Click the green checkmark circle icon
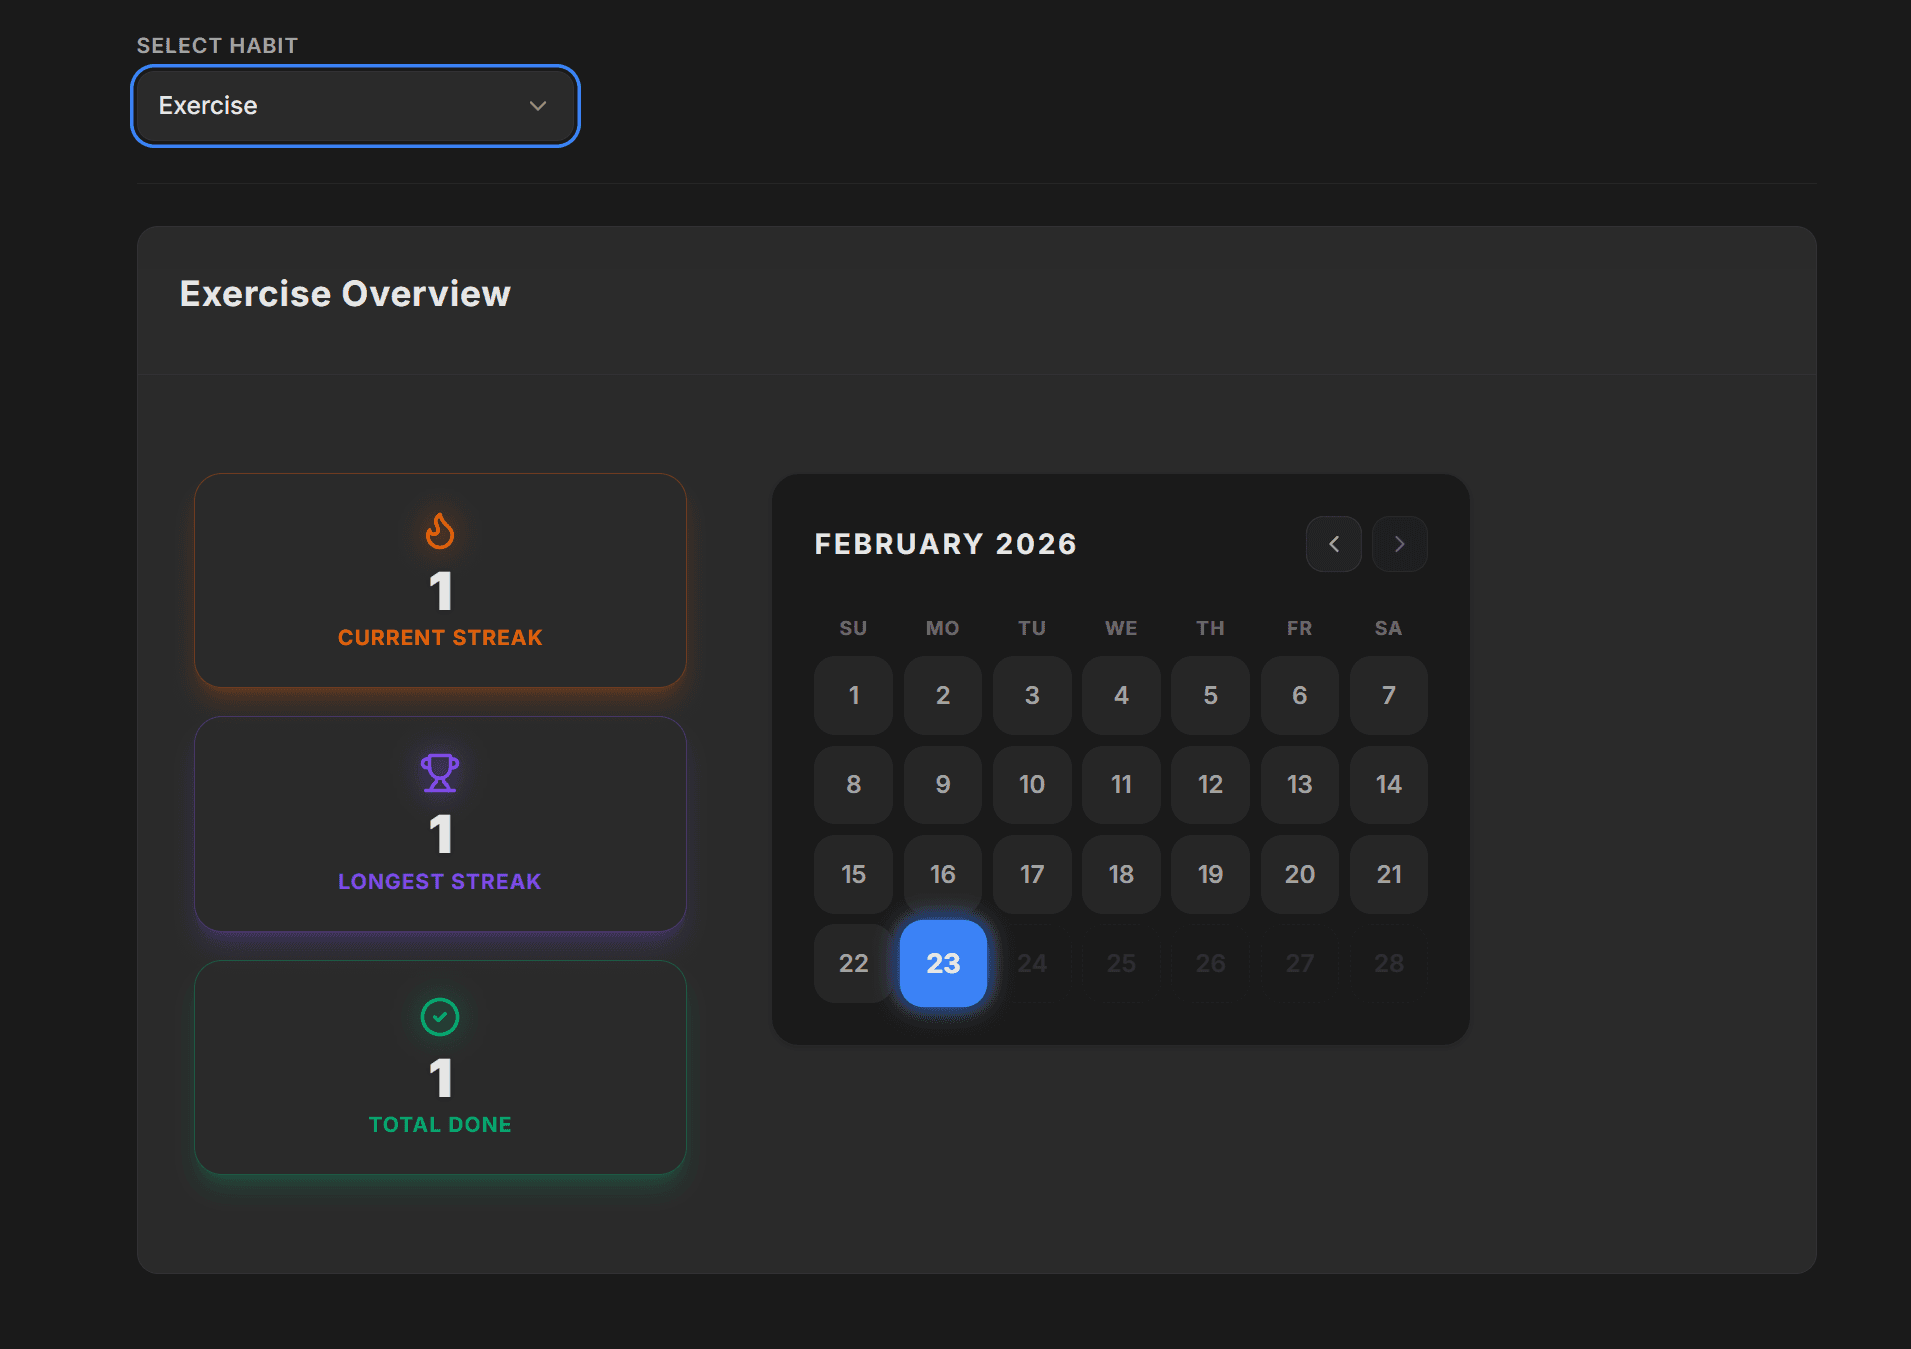1911x1349 pixels. pyautogui.click(x=440, y=1017)
